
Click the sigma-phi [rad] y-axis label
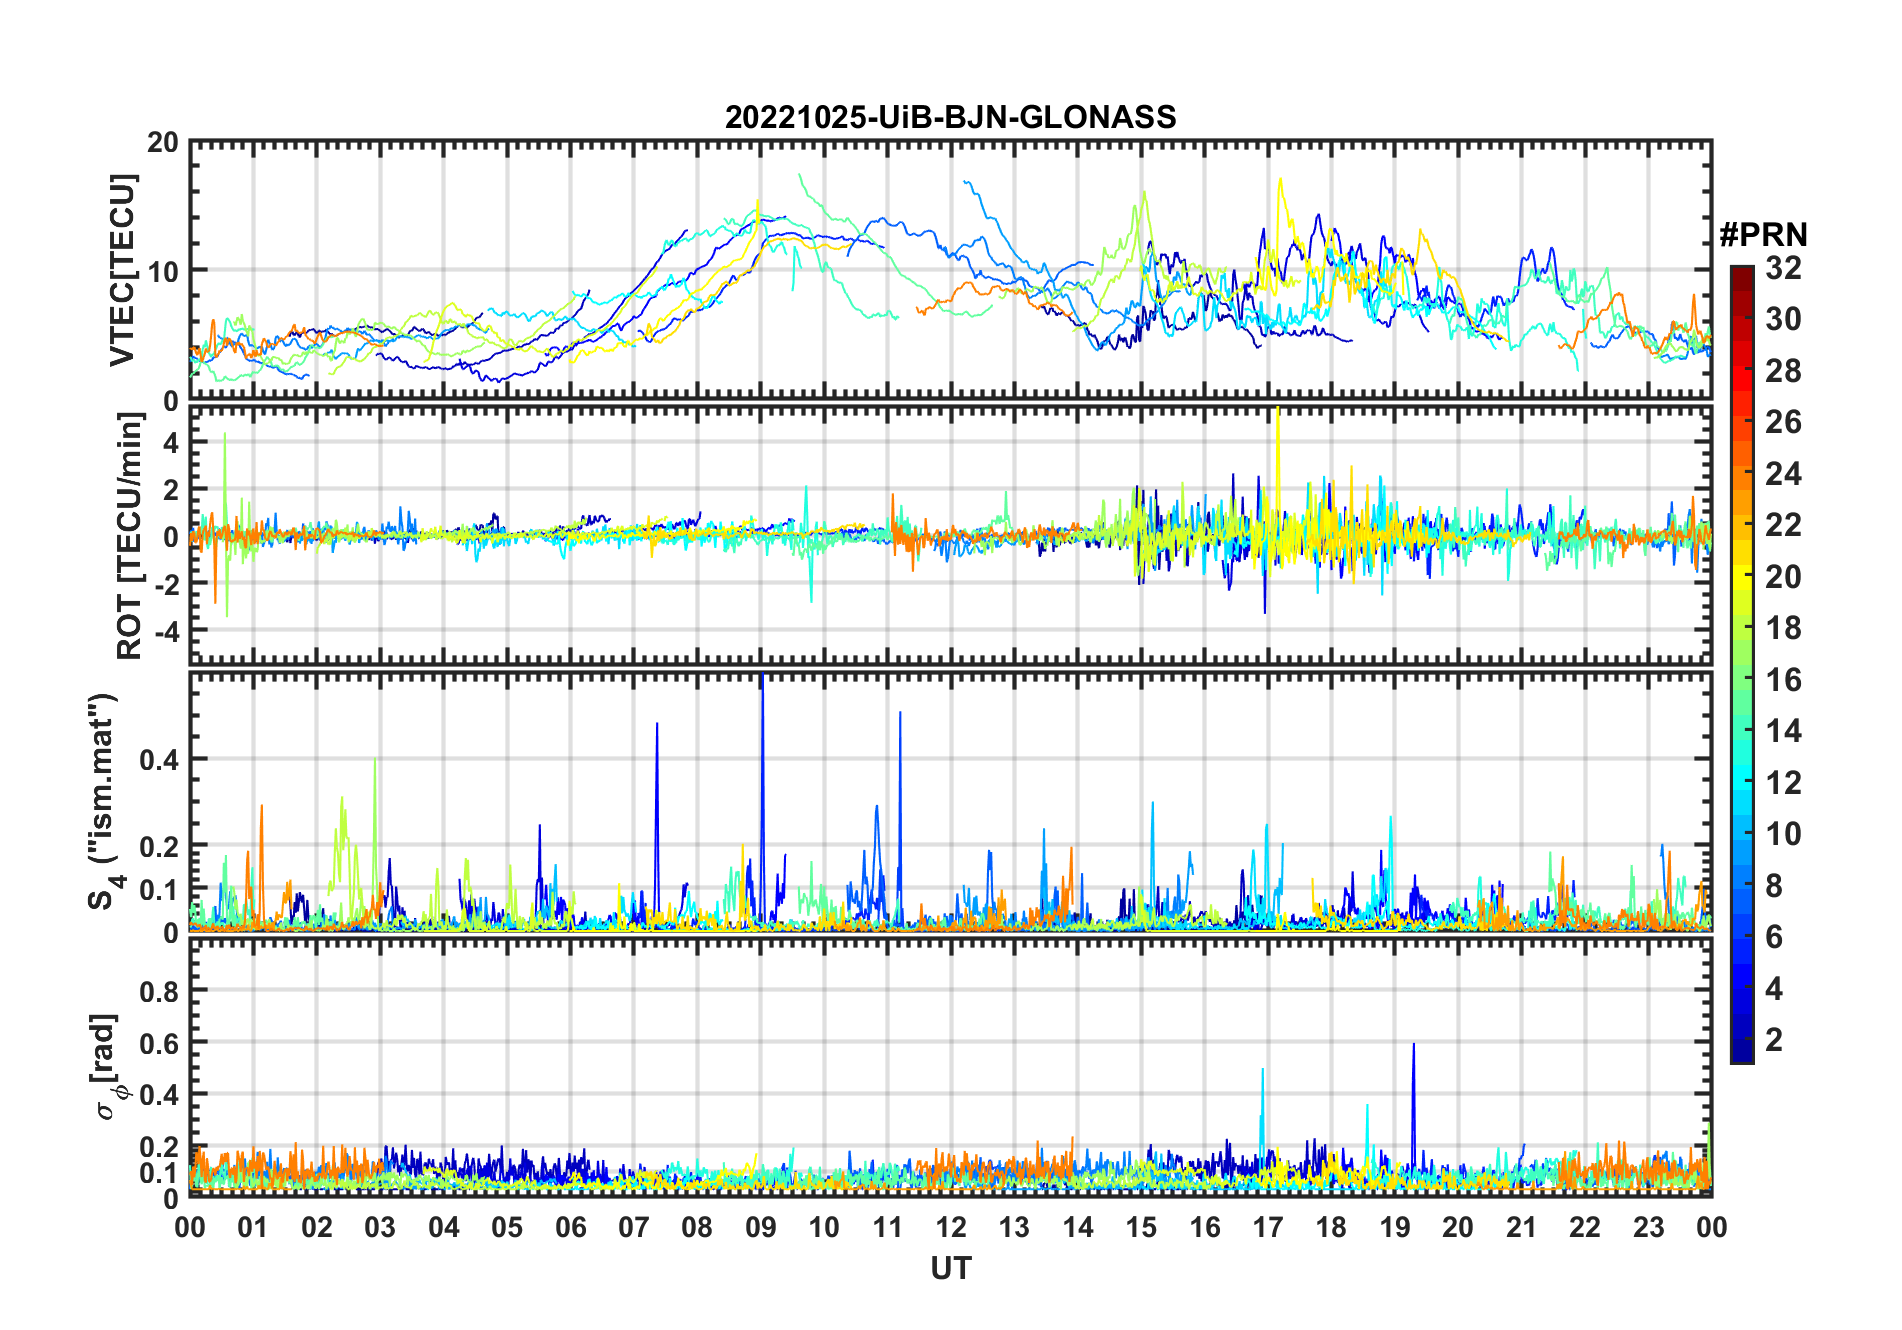(x=107, y=1067)
